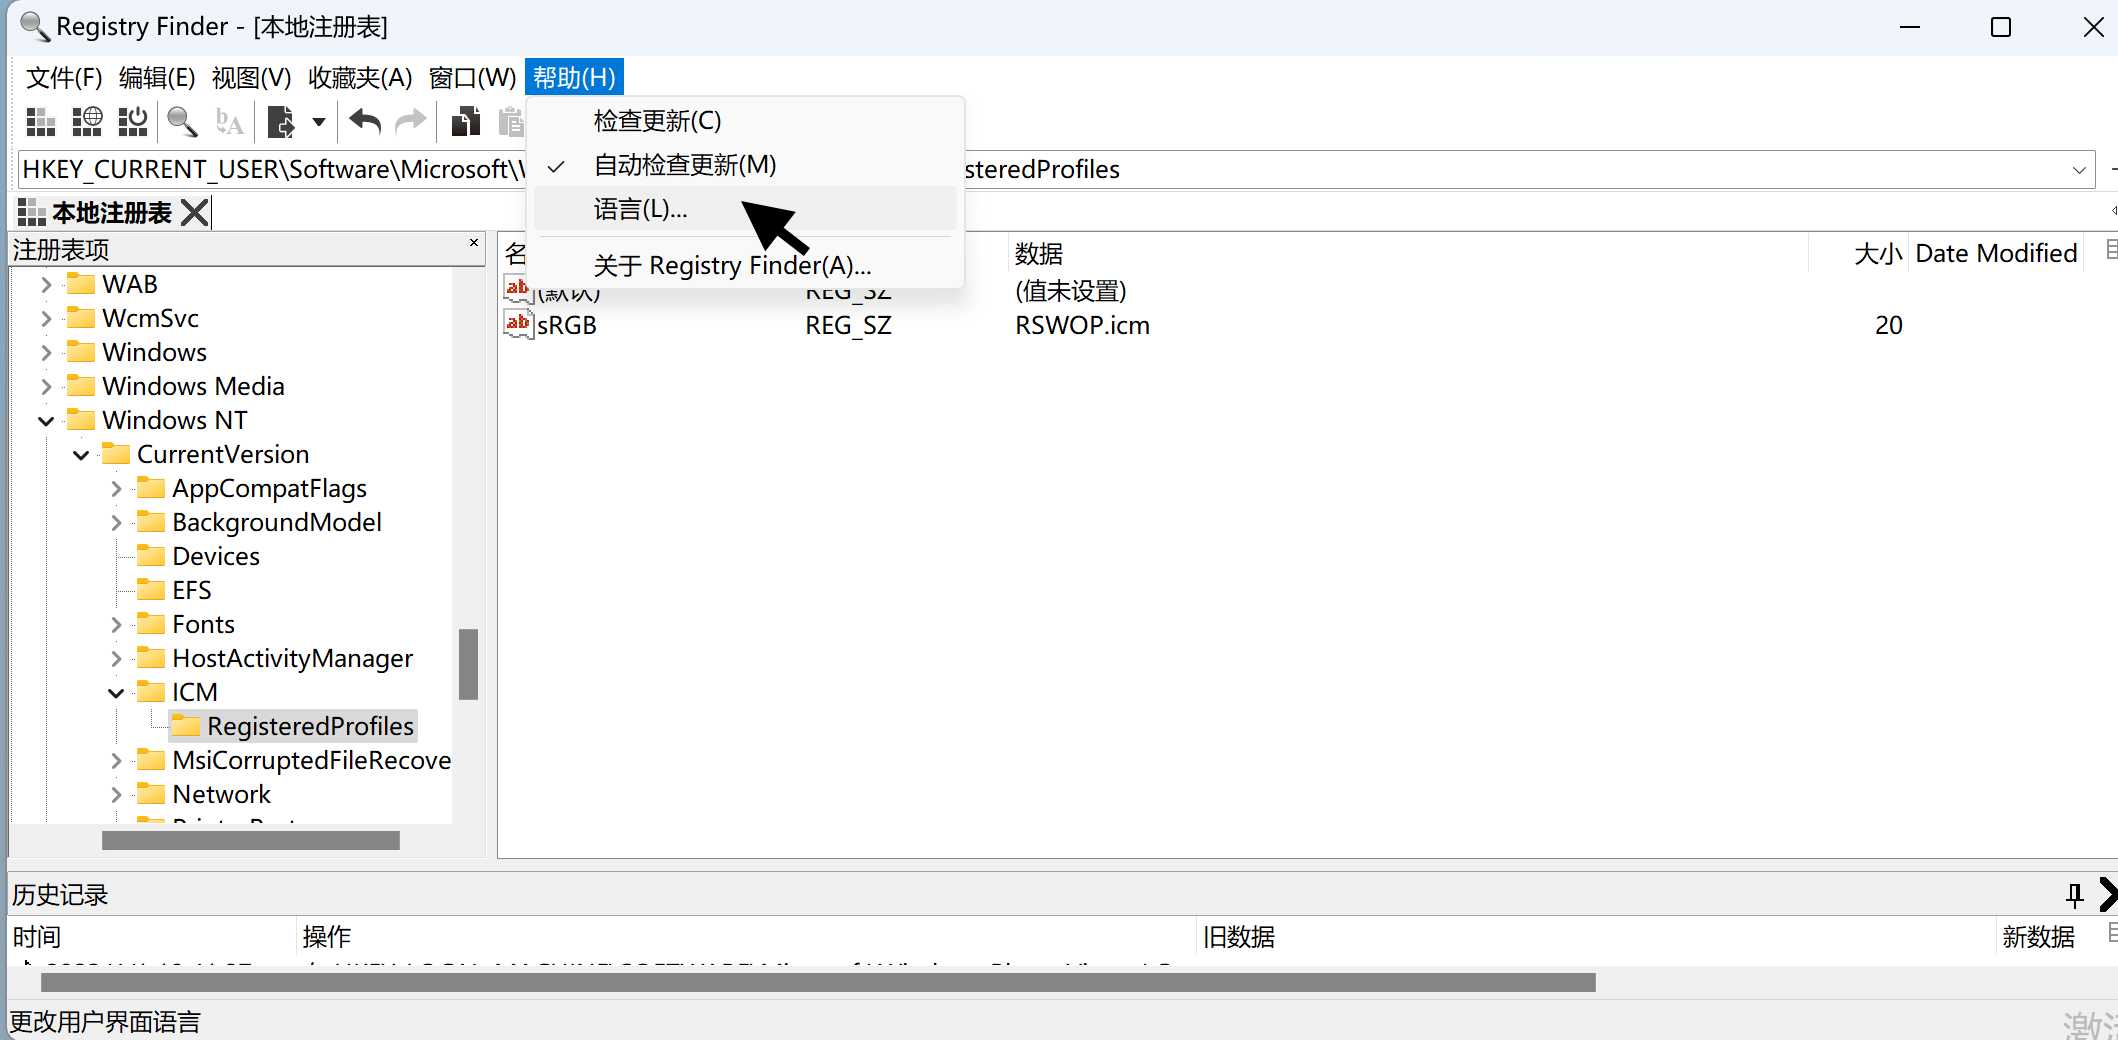Image resolution: width=2118 pixels, height=1040 pixels.
Task: Select the RegisteredProfiles key
Action: pos(310,726)
